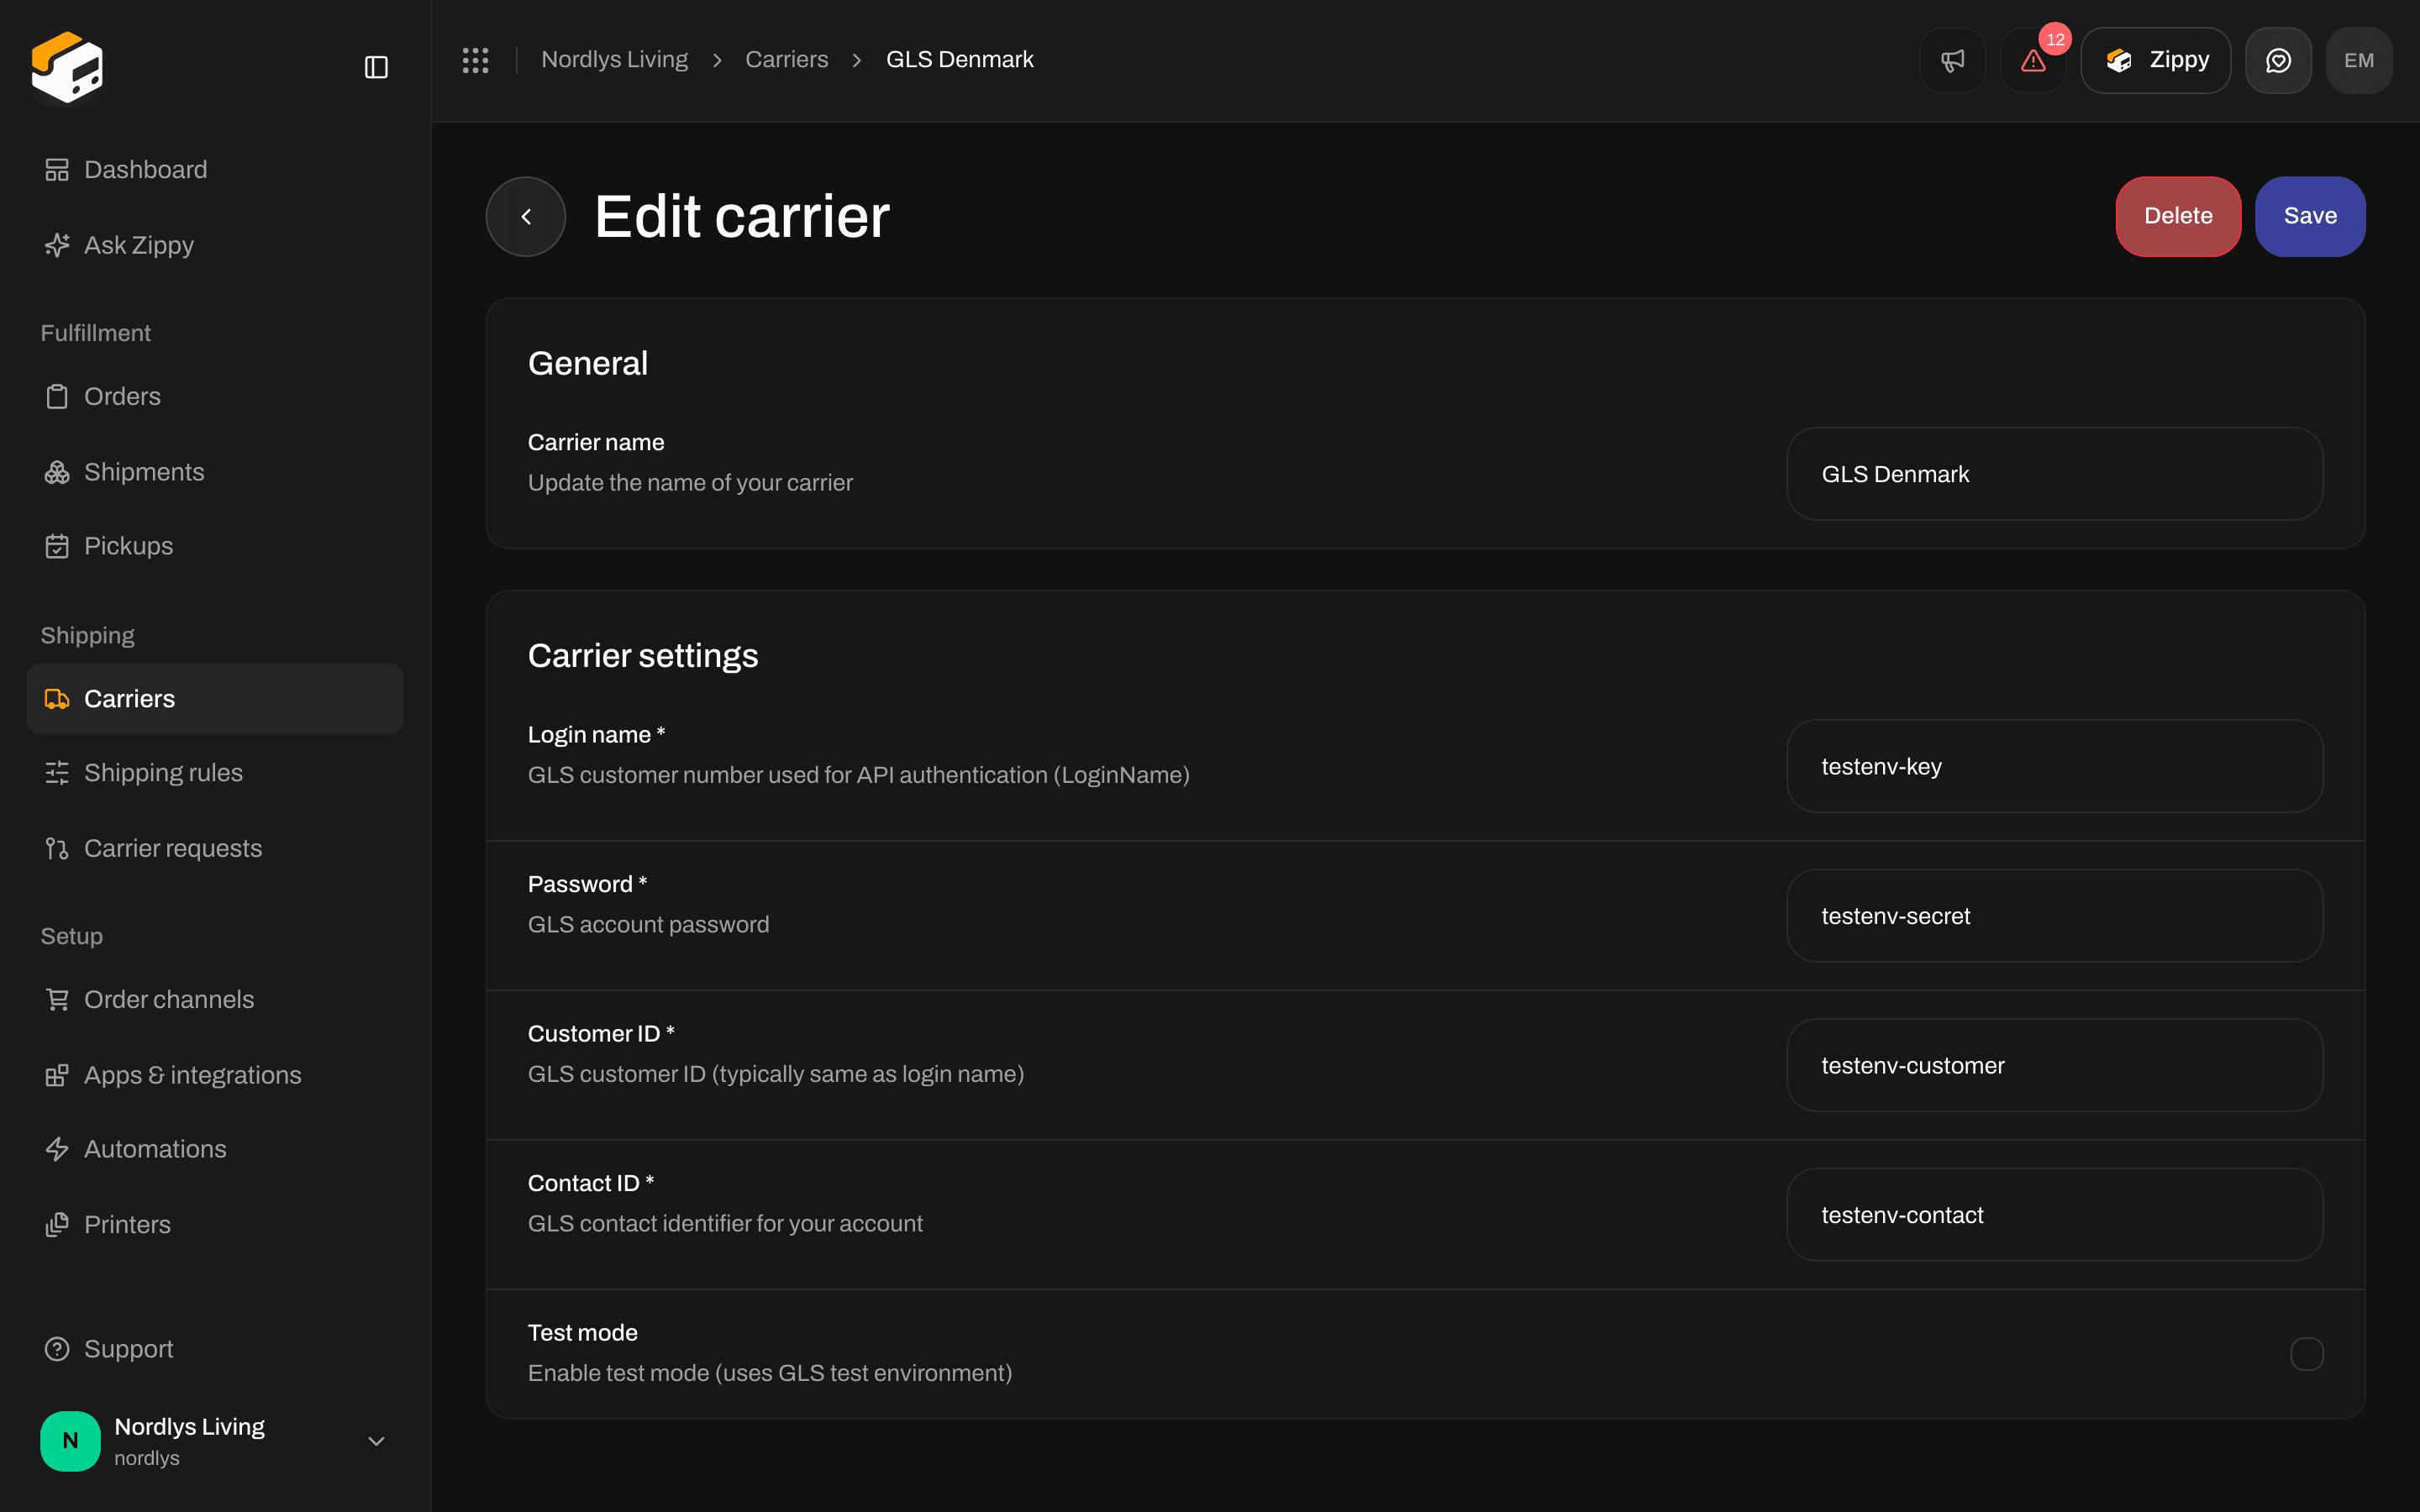Navigate to Shipments

click(x=215, y=472)
